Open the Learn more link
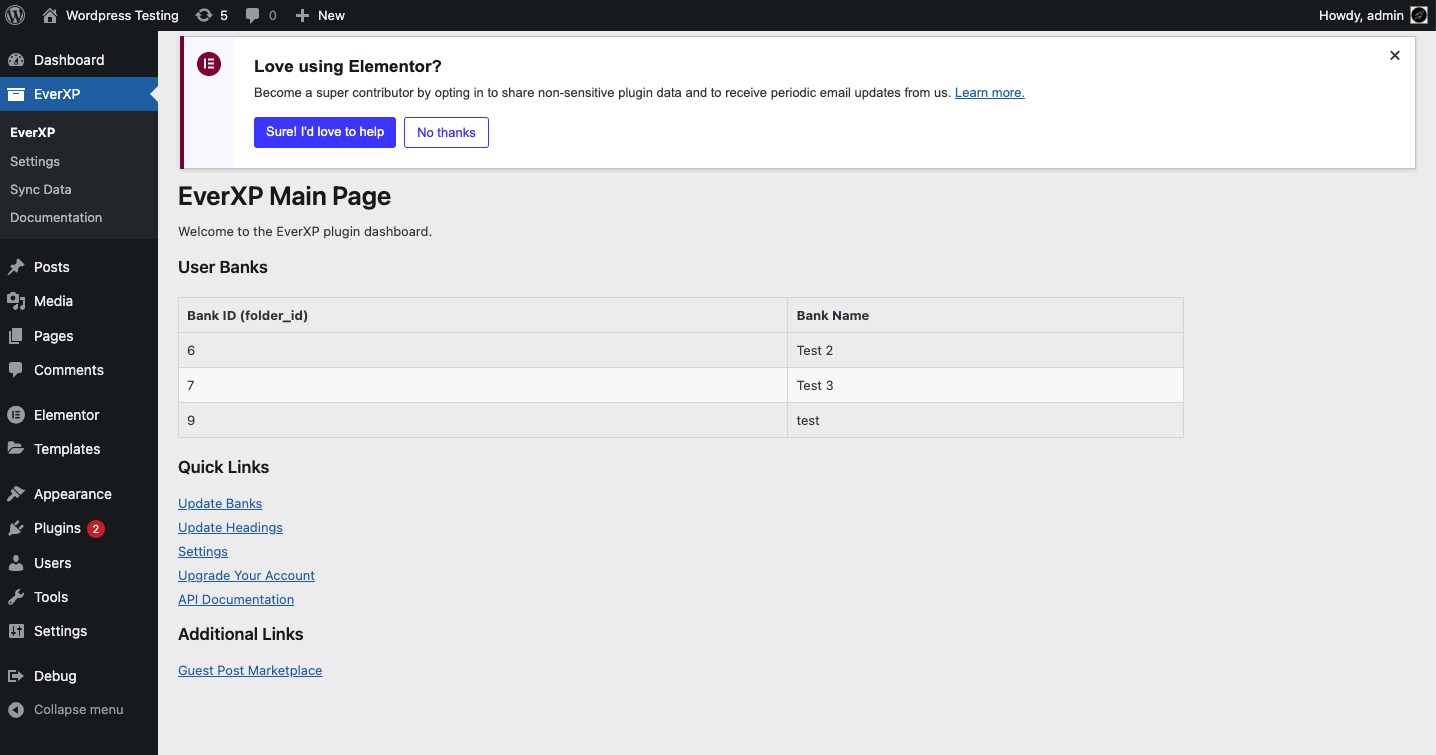The width and height of the screenshot is (1436, 755). pyautogui.click(x=990, y=92)
